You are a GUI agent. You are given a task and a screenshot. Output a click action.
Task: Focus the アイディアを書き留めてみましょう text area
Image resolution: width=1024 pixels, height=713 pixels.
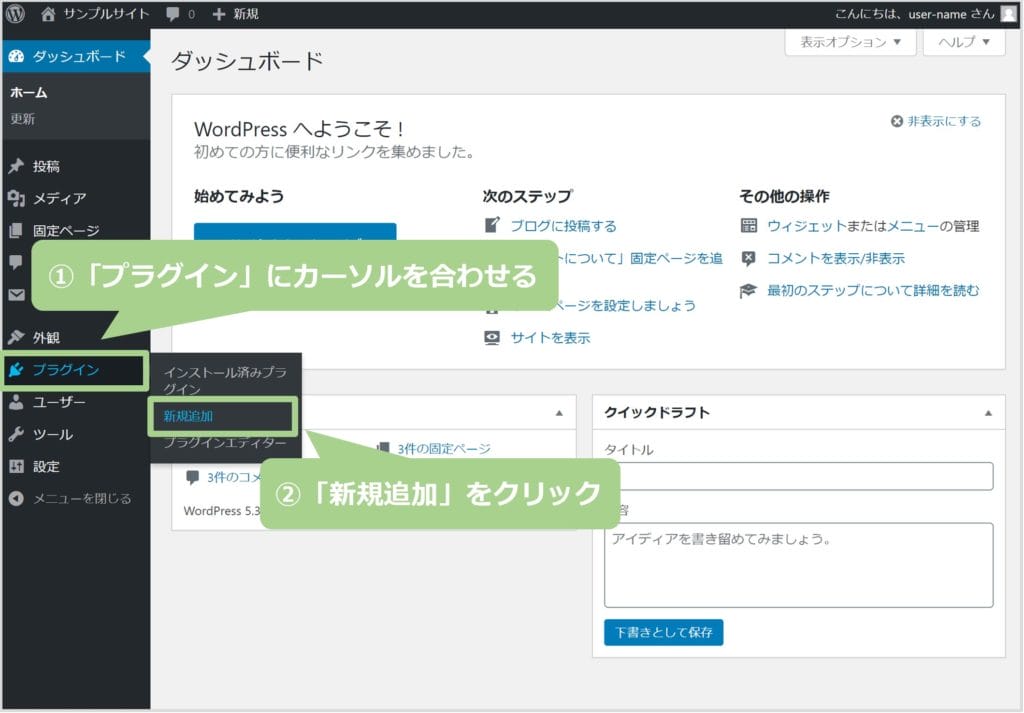point(799,565)
